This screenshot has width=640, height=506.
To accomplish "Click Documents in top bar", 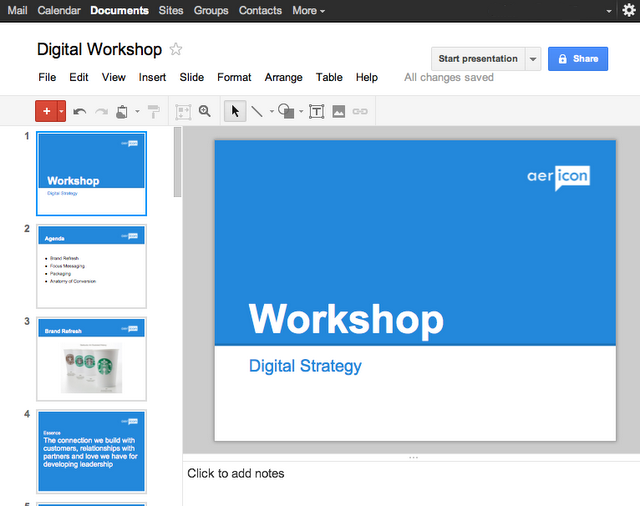I will coord(120,11).
